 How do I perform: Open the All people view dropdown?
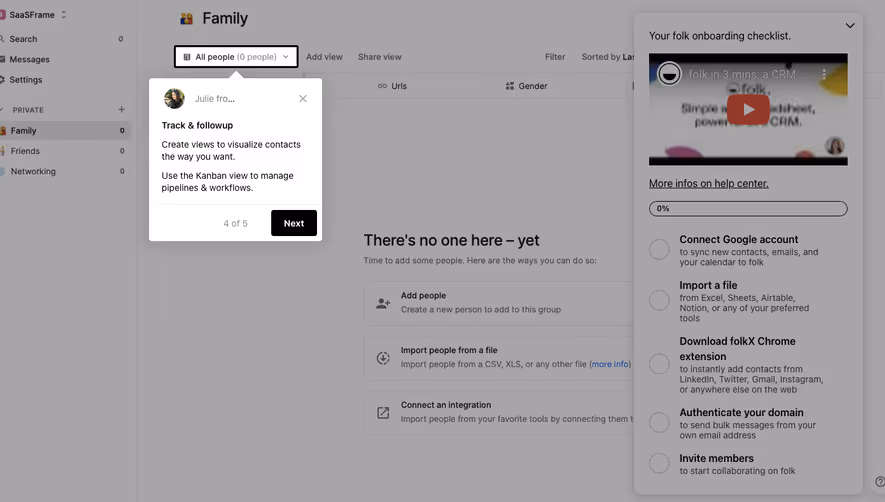[236, 56]
